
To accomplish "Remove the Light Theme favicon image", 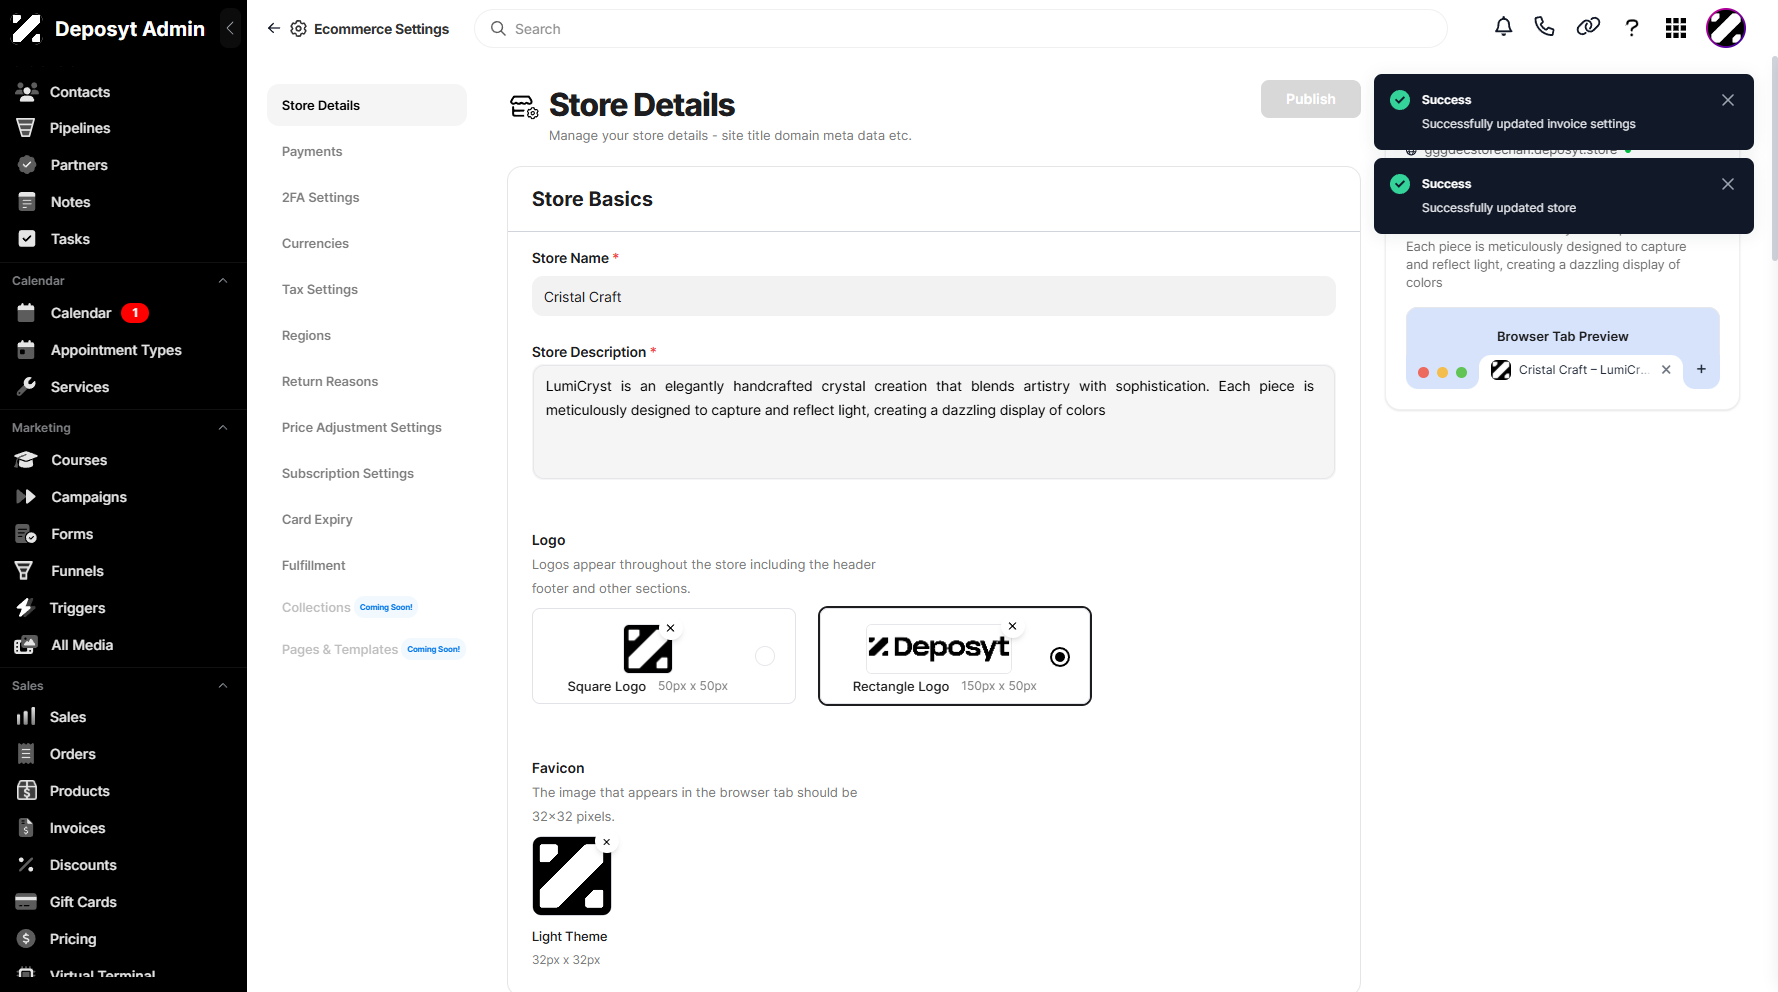I will [607, 842].
